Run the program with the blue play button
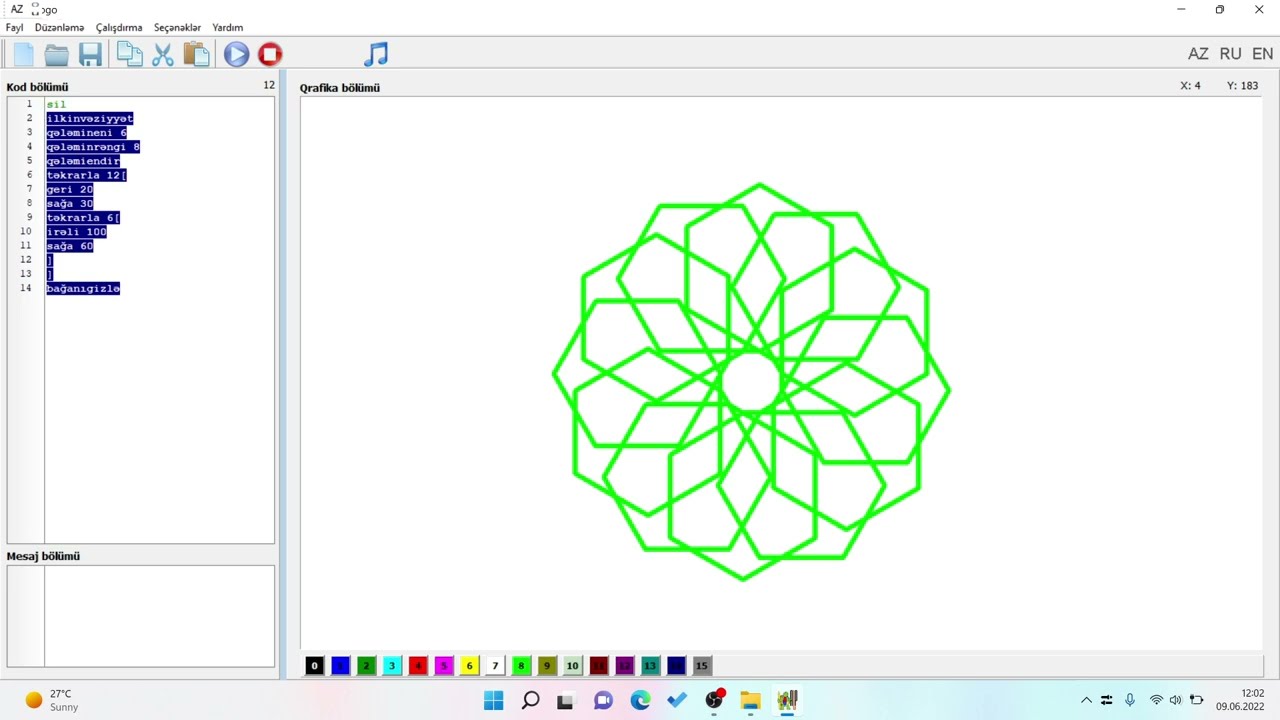This screenshot has width=1280, height=720. point(236,54)
